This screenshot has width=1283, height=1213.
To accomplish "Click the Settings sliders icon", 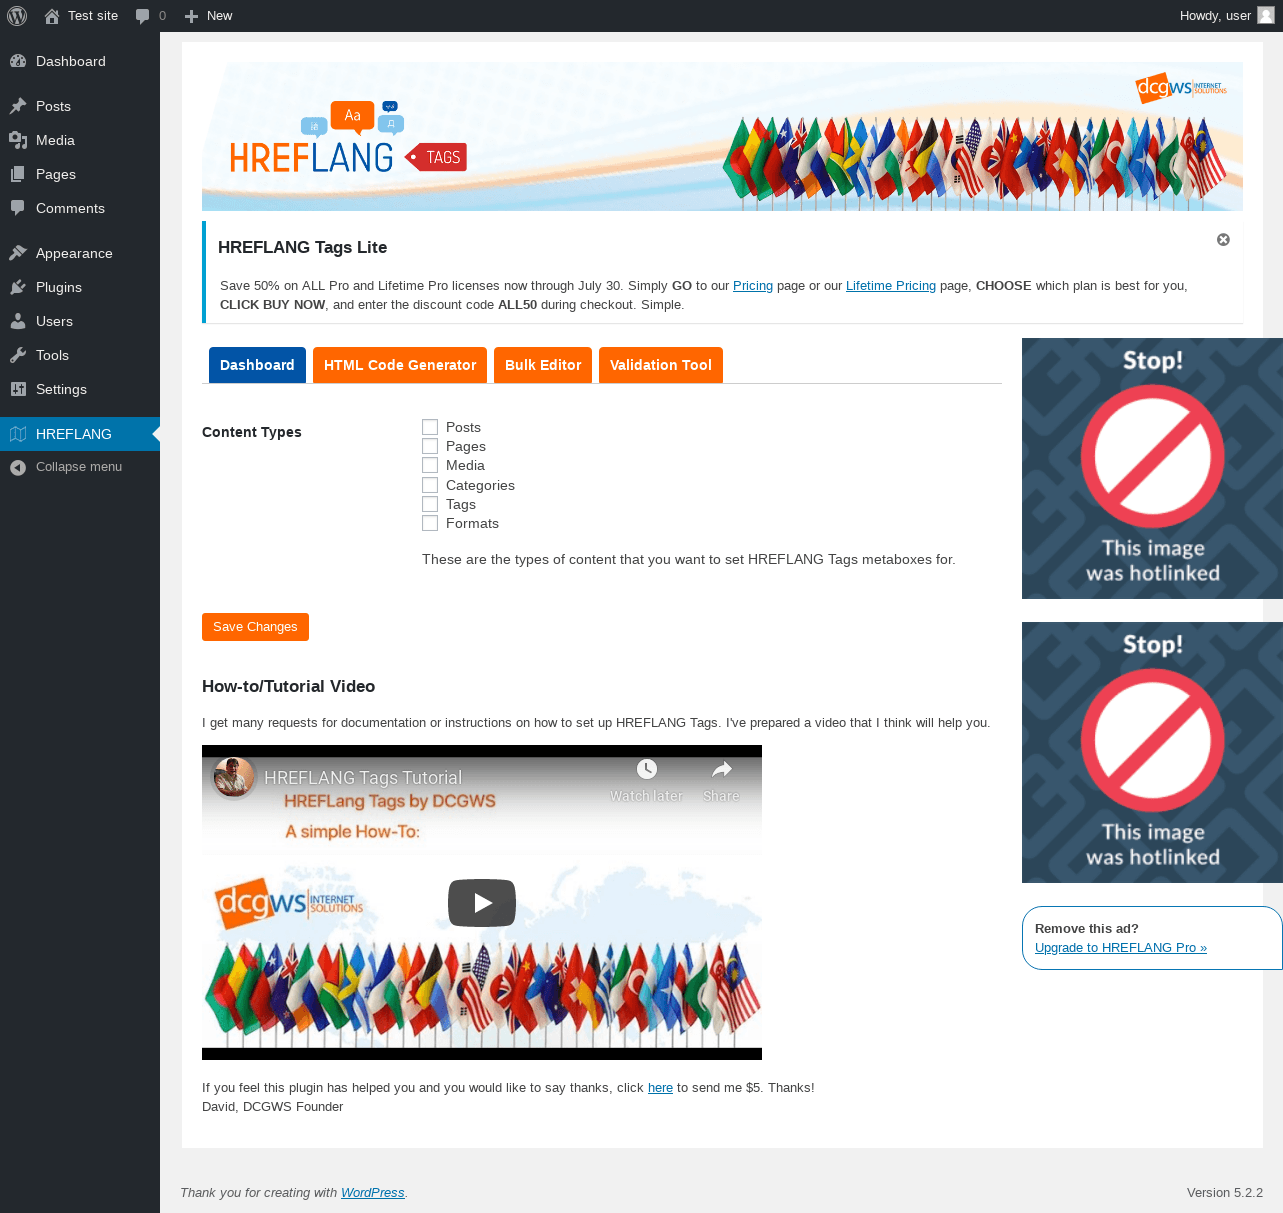I will (x=18, y=389).
